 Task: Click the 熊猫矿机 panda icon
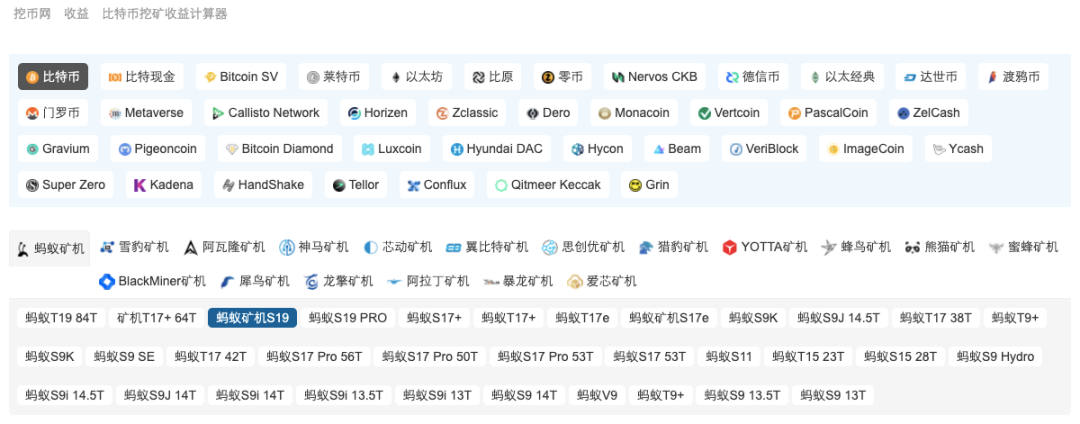click(913, 247)
